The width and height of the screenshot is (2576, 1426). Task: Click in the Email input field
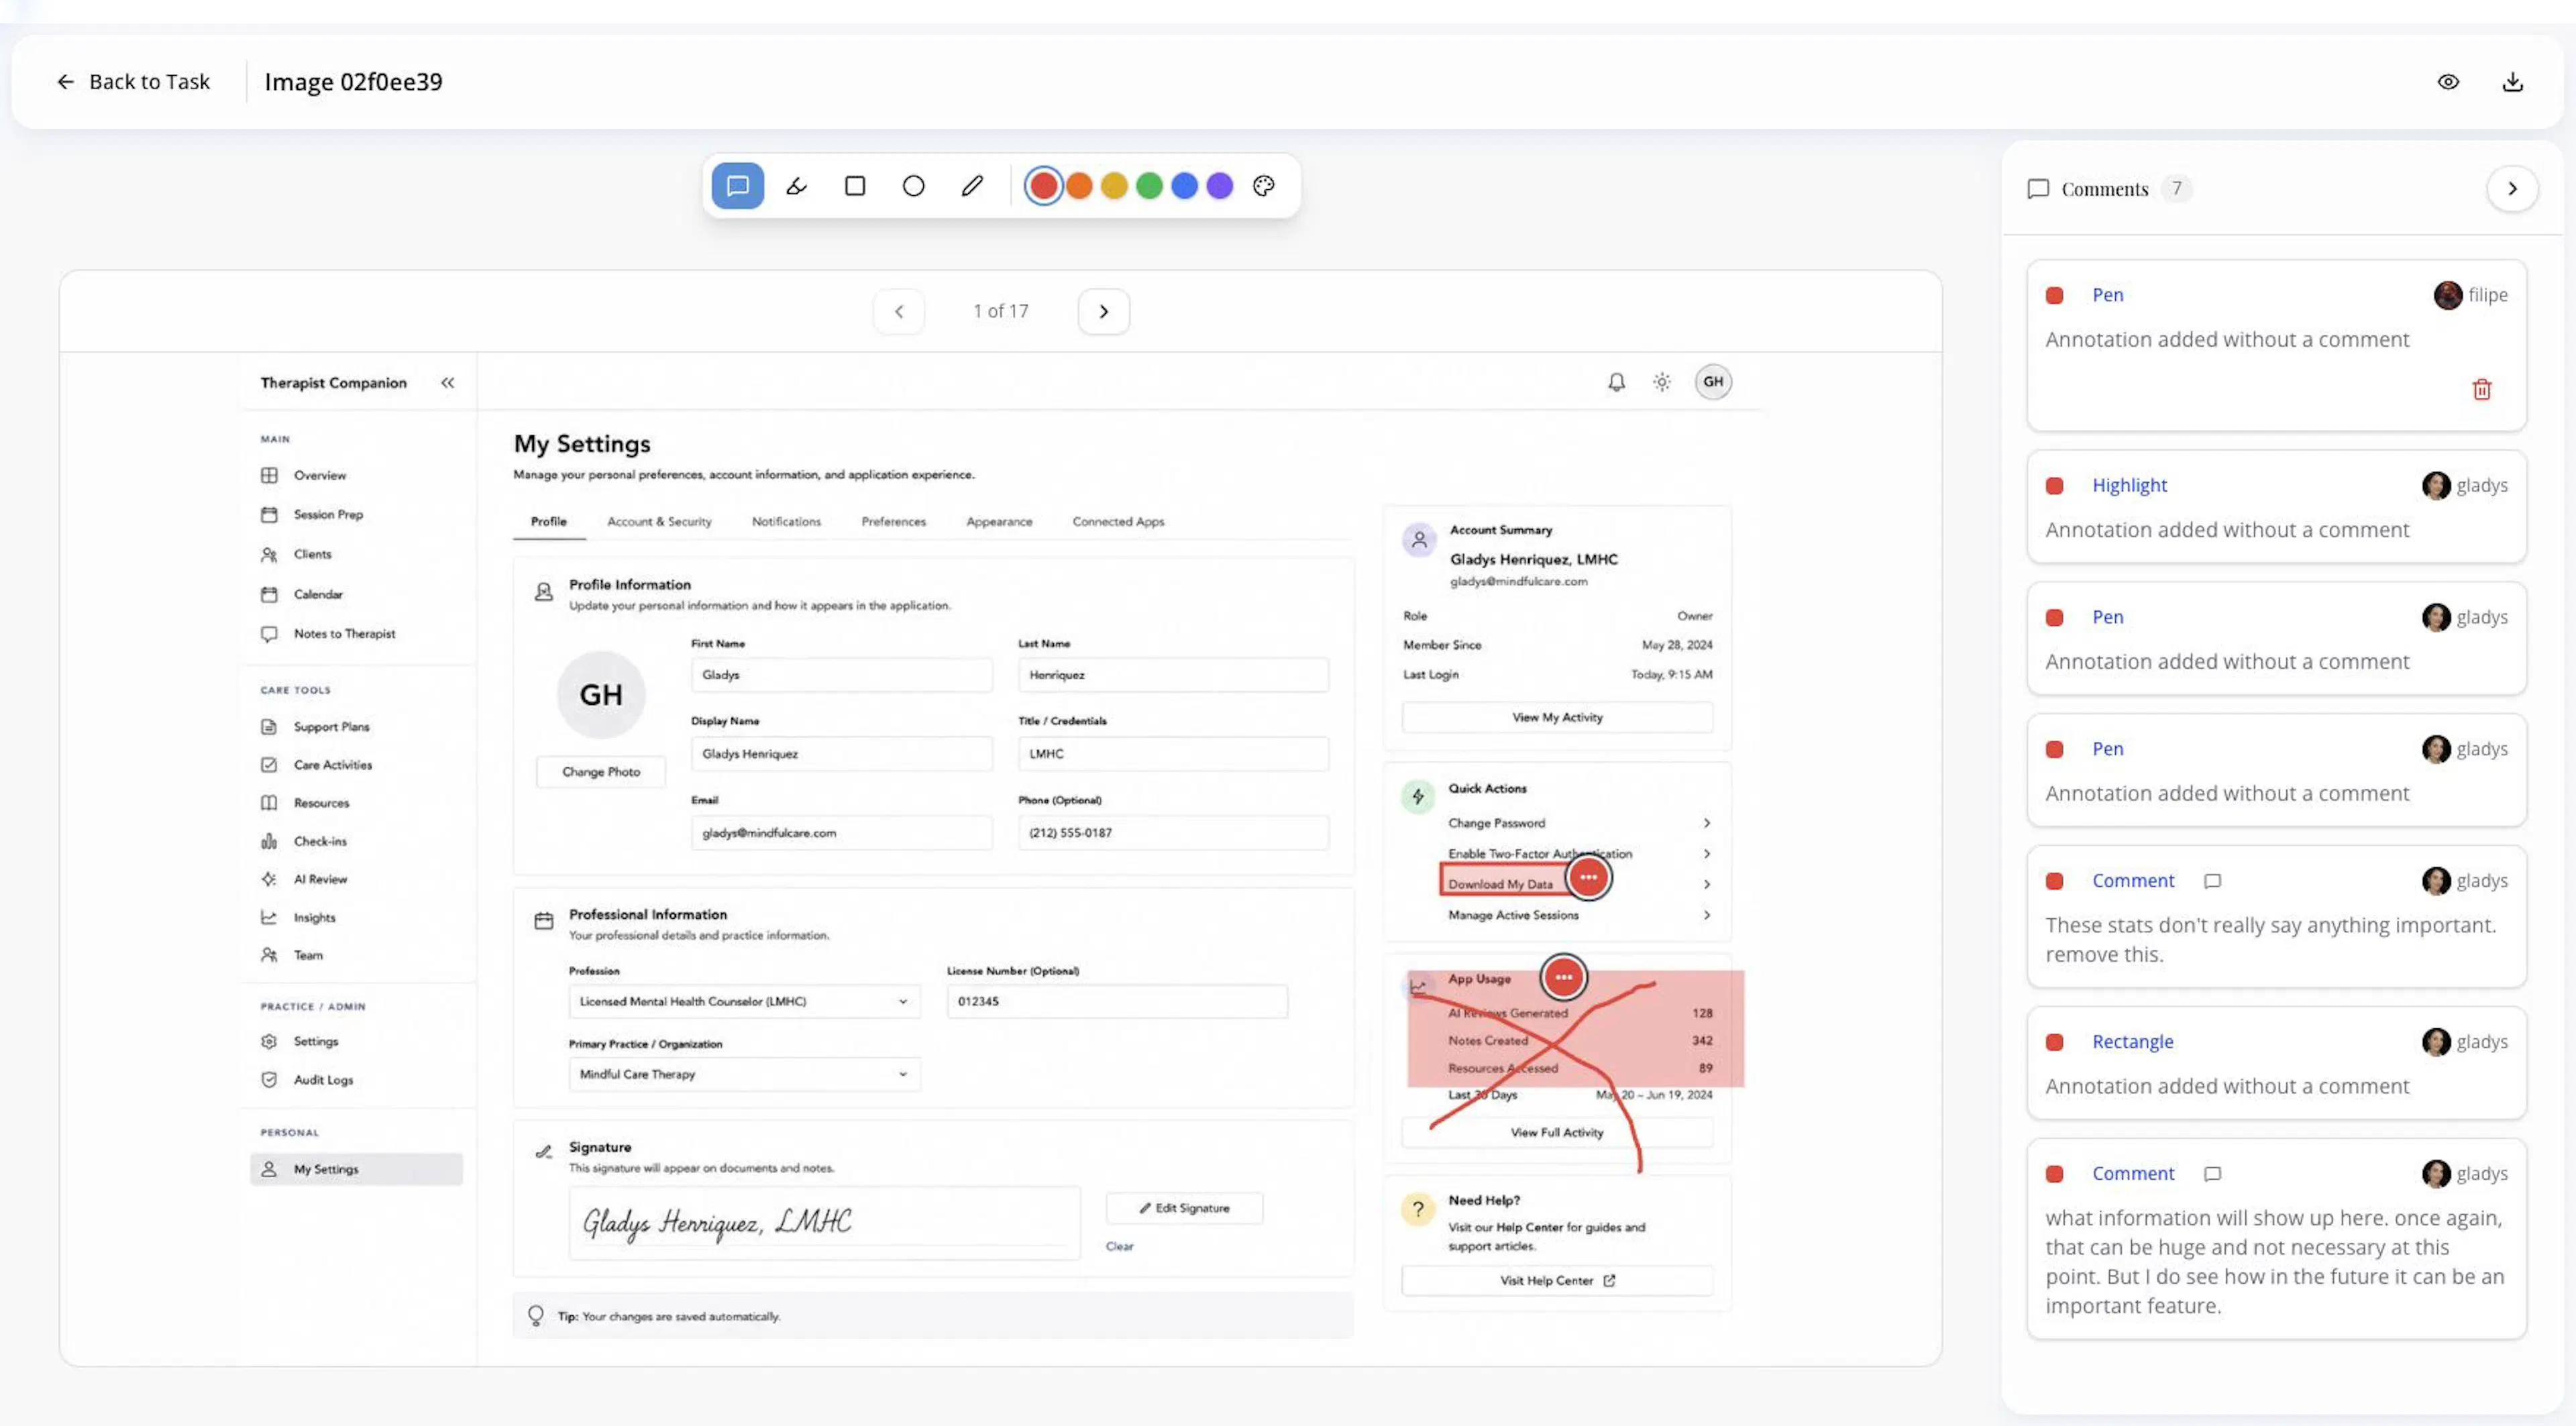pyautogui.click(x=841, y=833)
